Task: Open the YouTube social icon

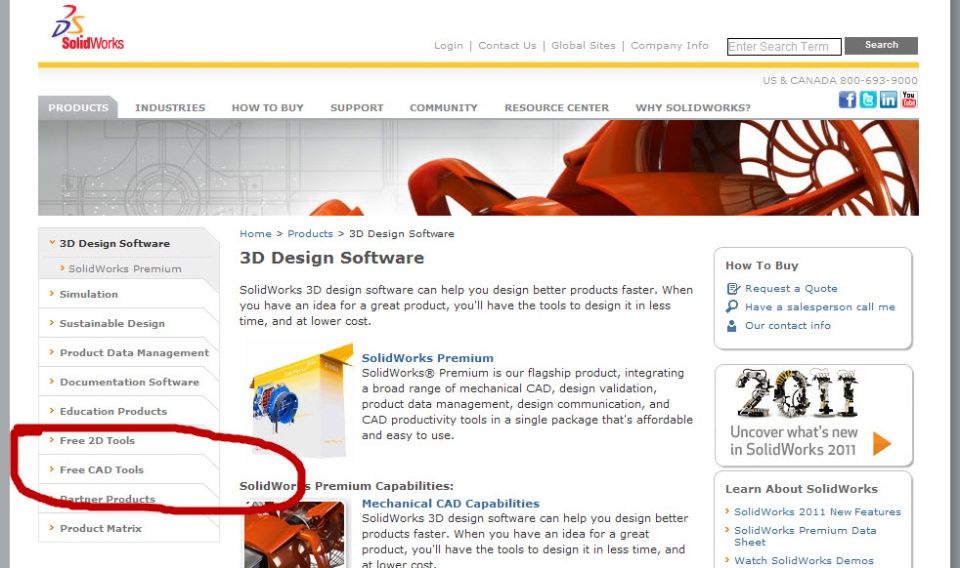Action: (909, 99)
